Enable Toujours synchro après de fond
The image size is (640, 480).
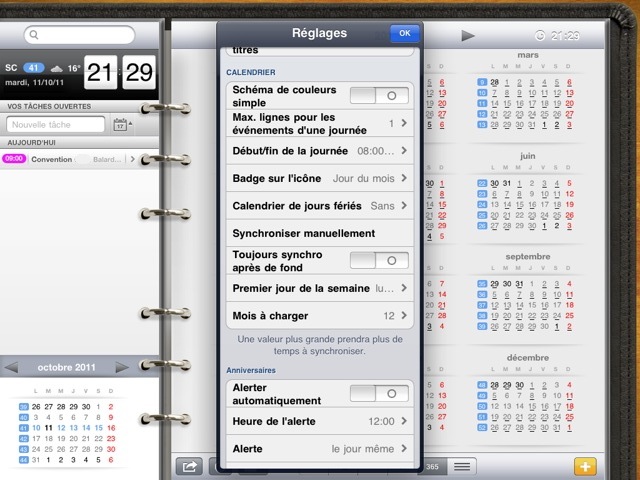pos(379,260)
